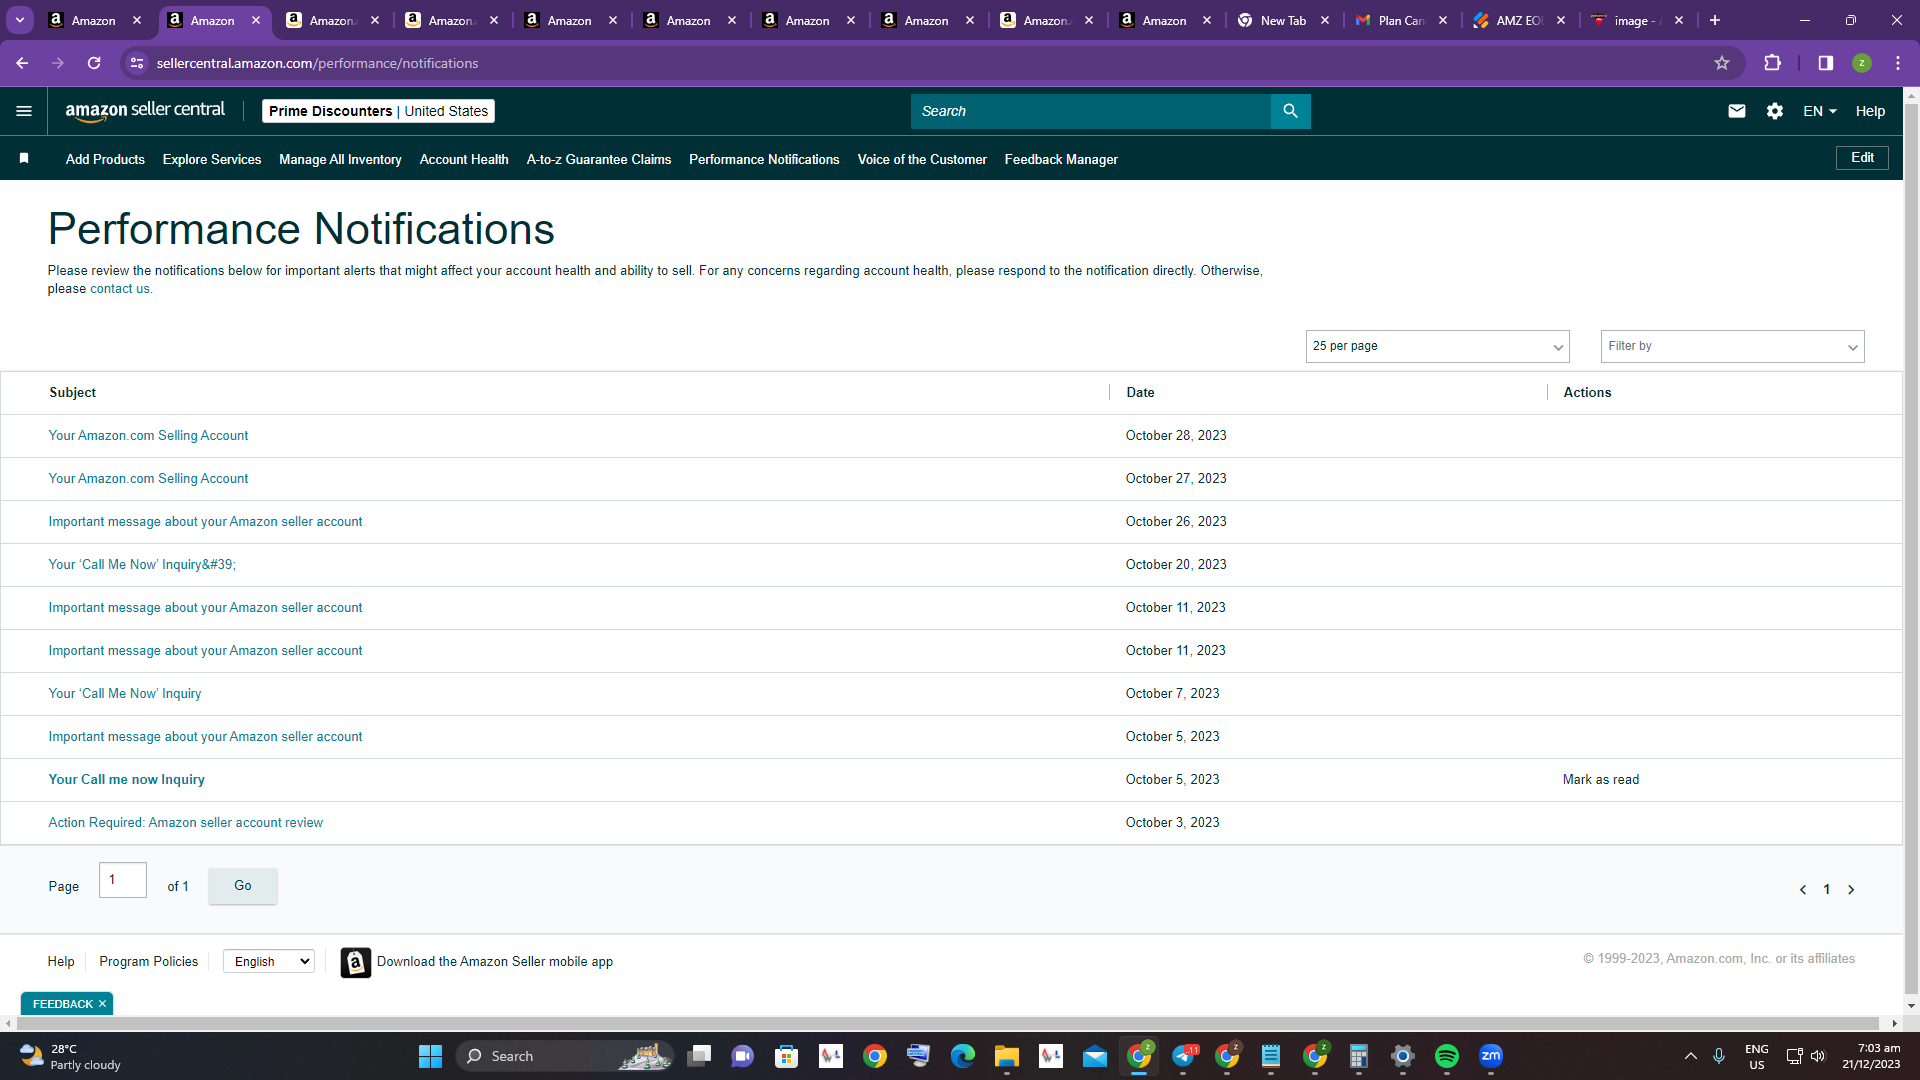Reload the page in browser

(94, 63)
